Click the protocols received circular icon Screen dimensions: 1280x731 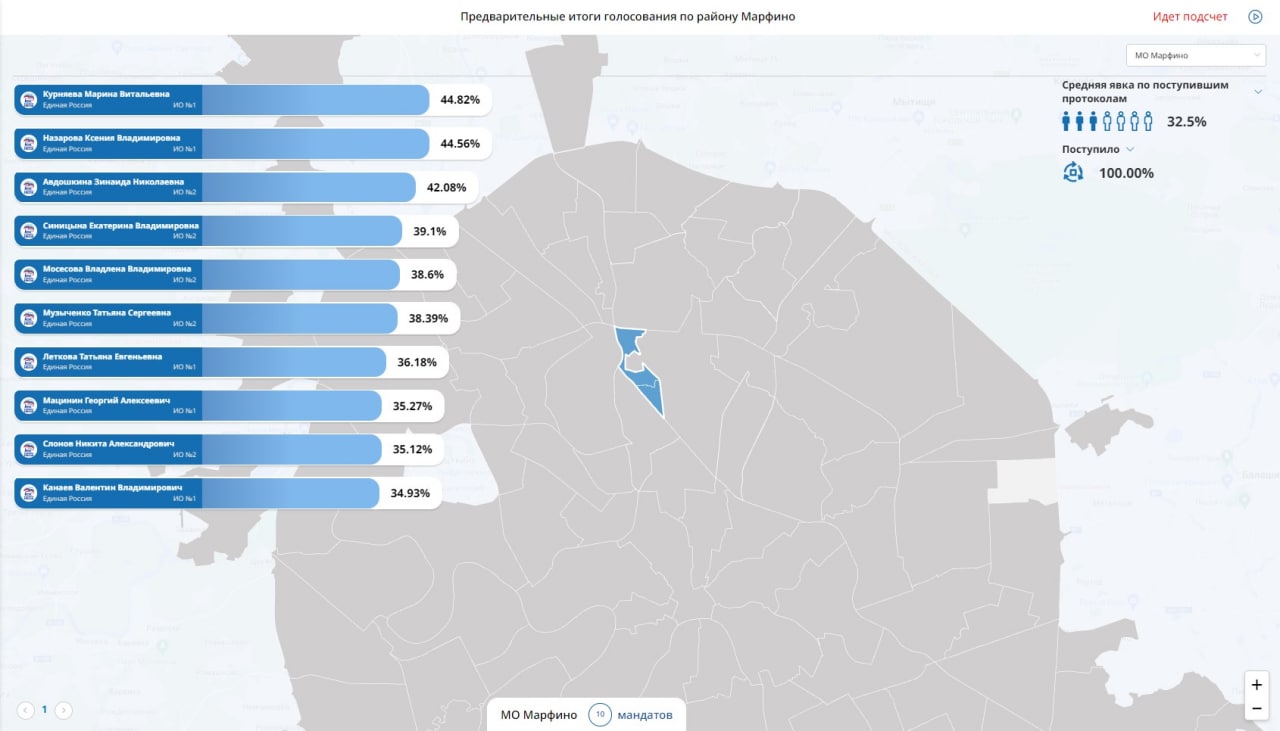tap(1073, 172)
